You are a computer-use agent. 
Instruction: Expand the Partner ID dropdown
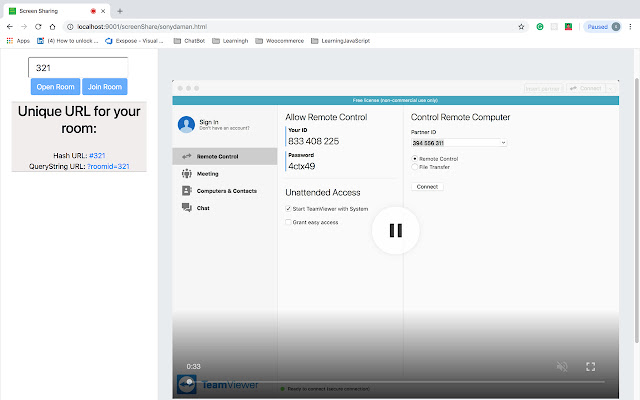click(x=502, y=143)
